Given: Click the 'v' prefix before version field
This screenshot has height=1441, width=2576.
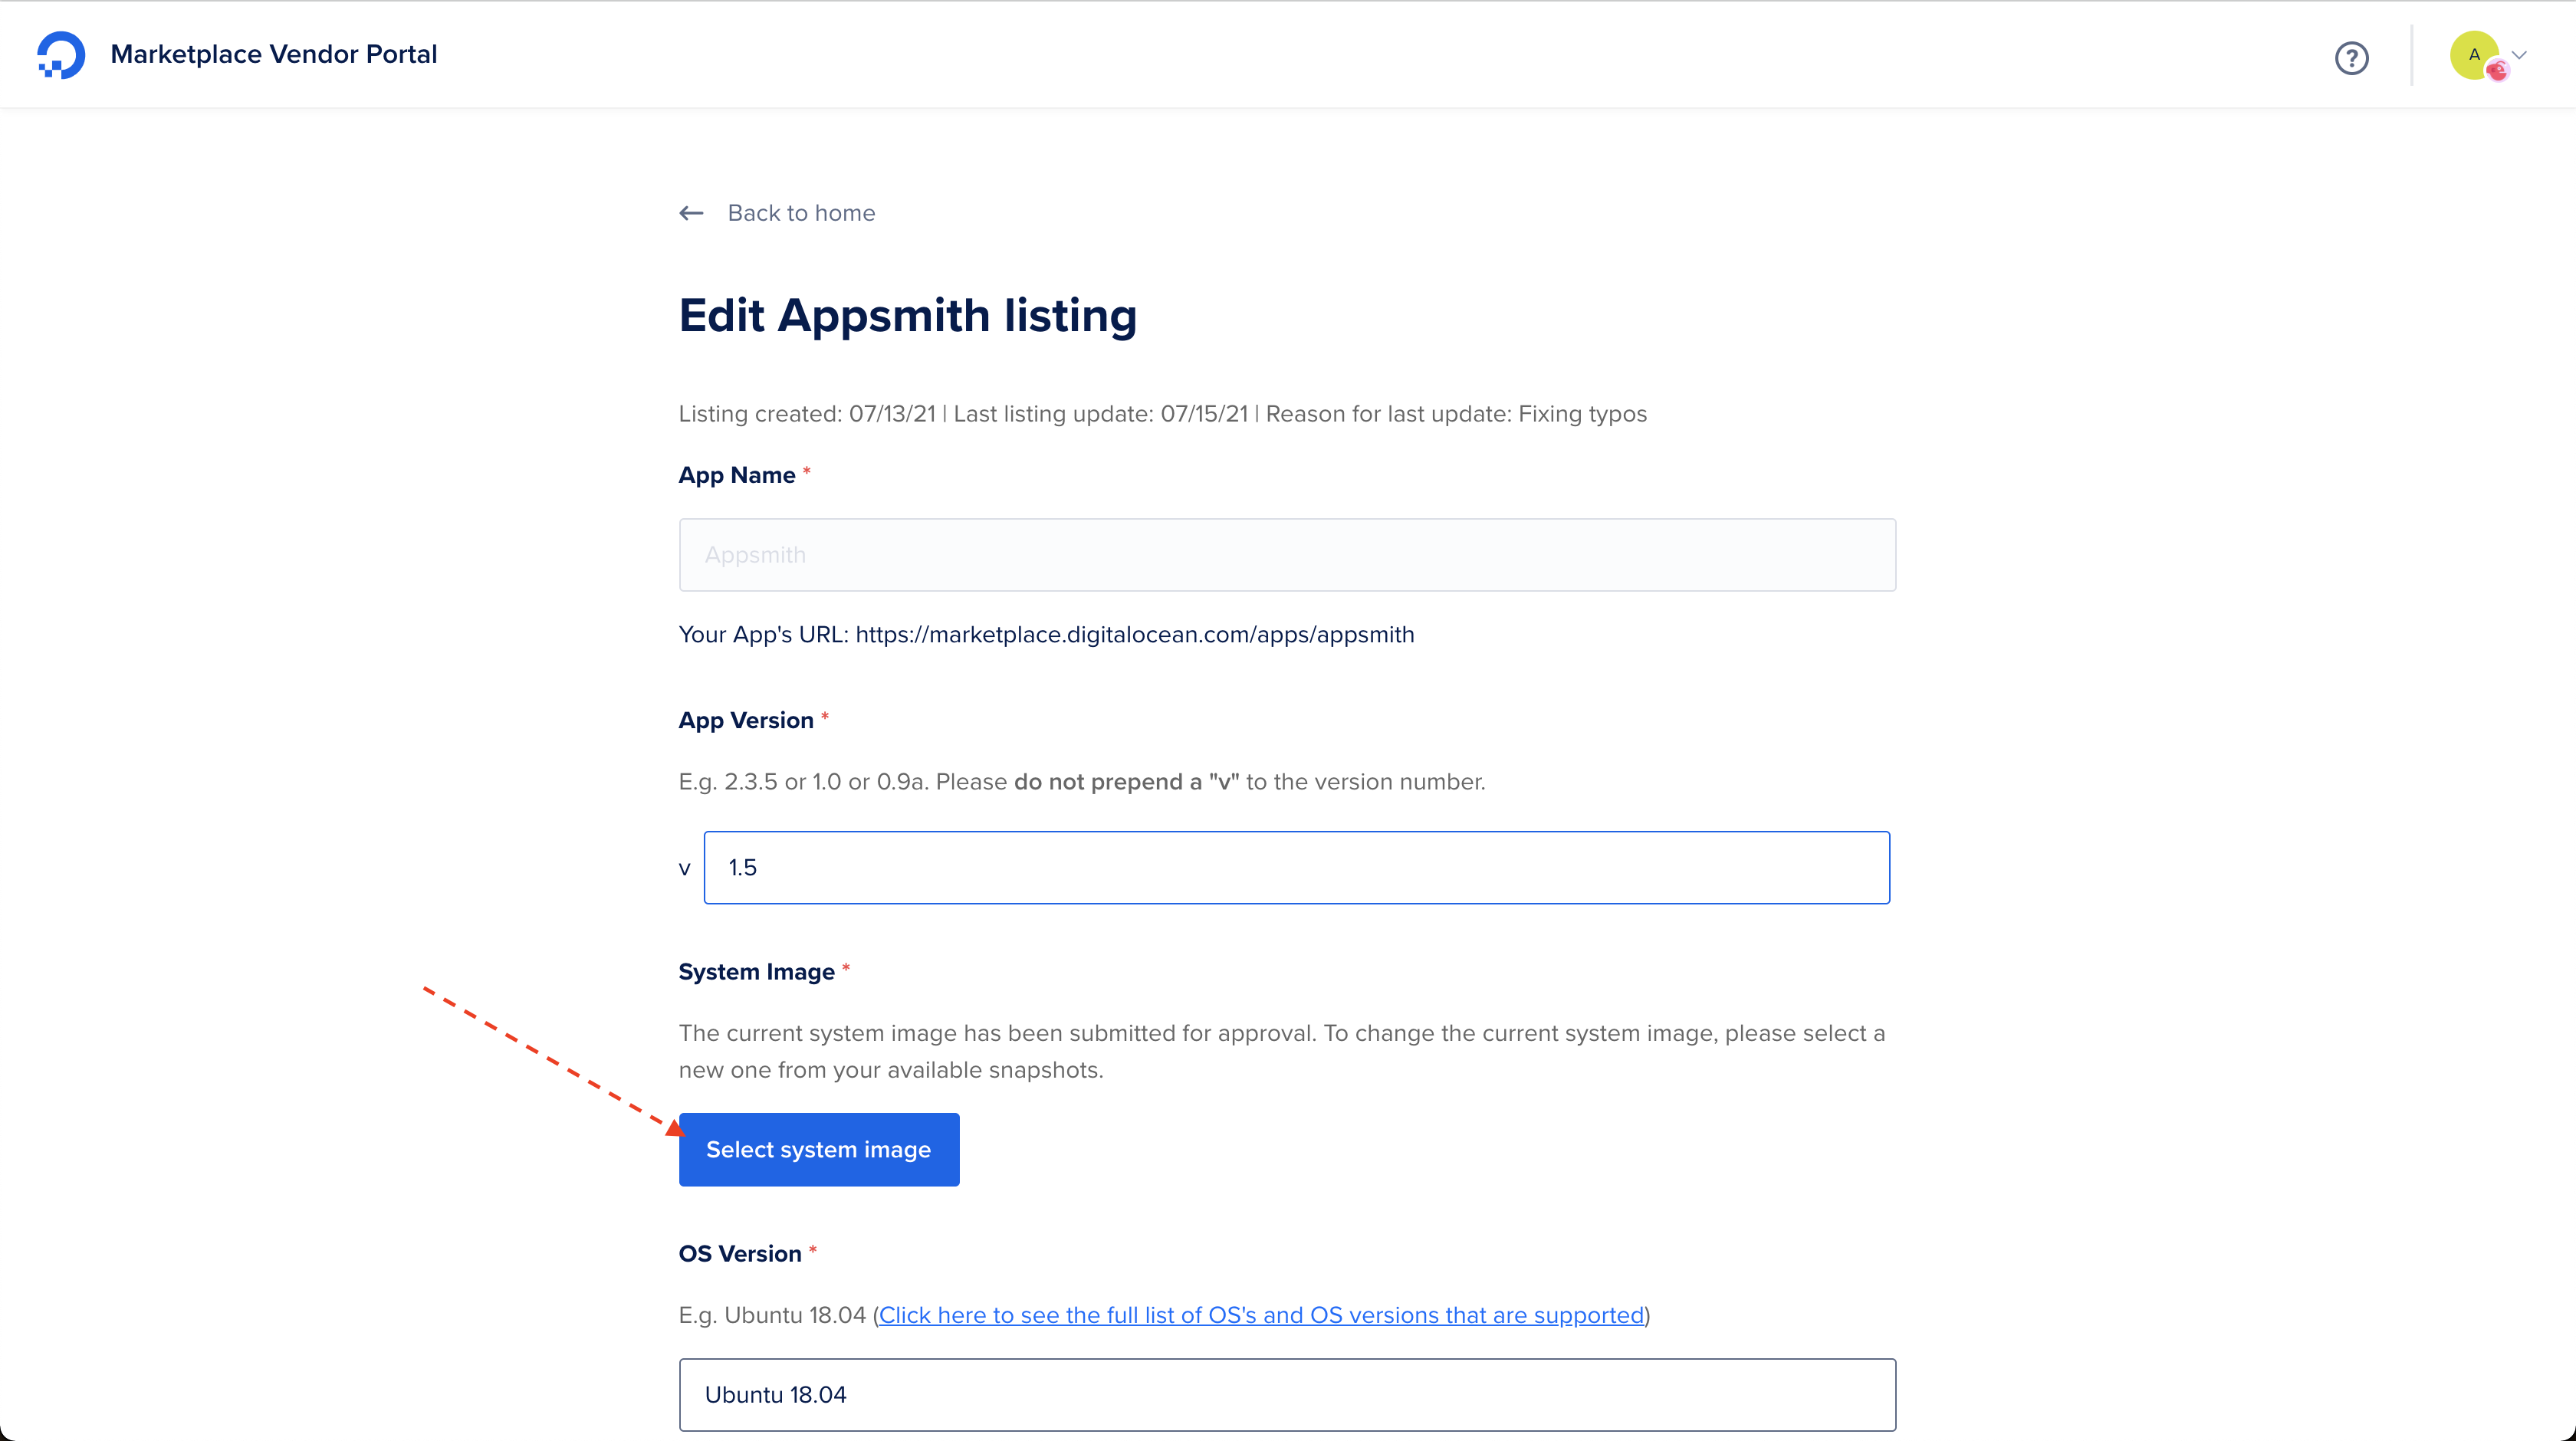Looking at the screenshot, I should pos(685,869).
